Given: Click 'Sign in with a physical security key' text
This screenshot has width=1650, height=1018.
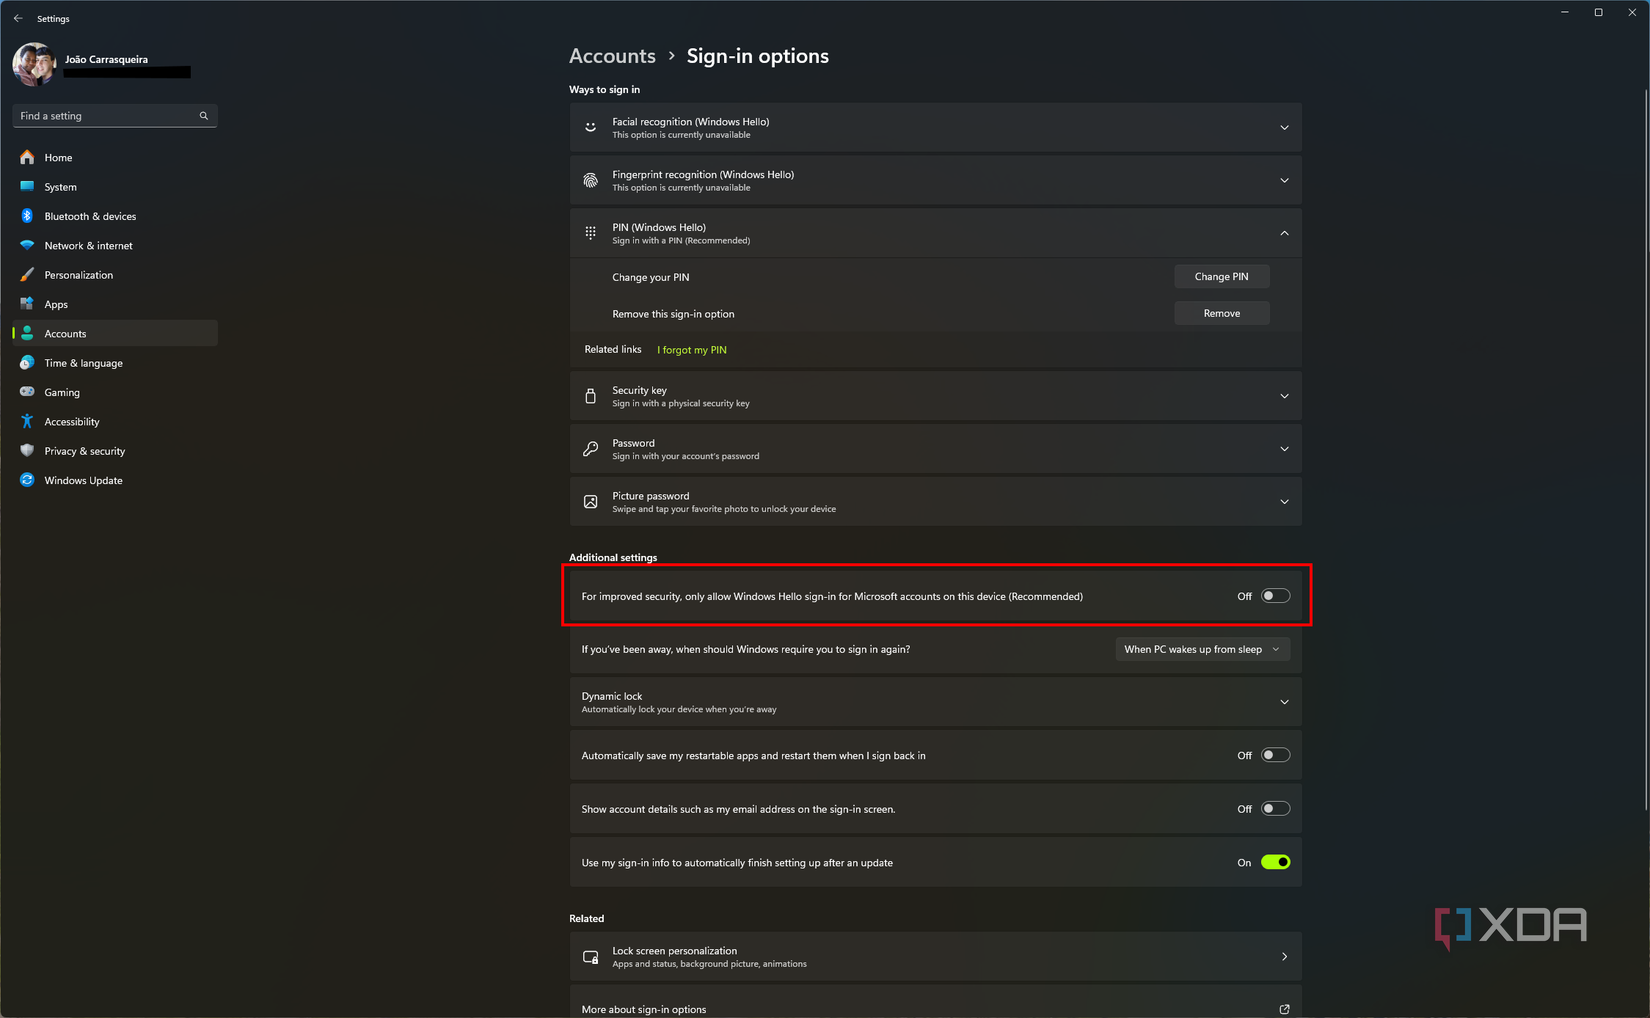Looking at the screenshot, I should point(681,404).
